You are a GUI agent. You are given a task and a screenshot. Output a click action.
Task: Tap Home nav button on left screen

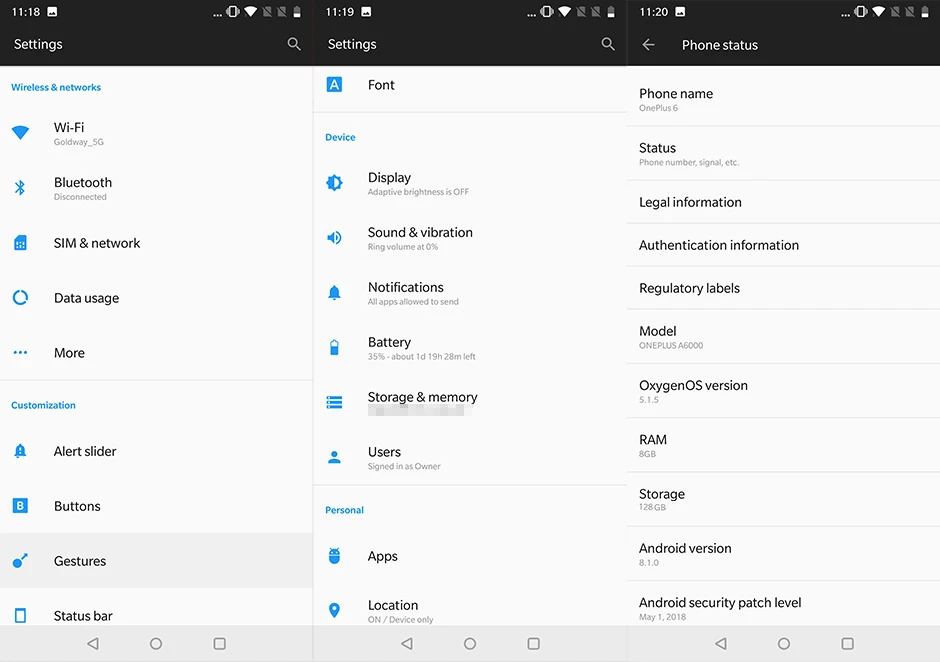click(156, 643)
